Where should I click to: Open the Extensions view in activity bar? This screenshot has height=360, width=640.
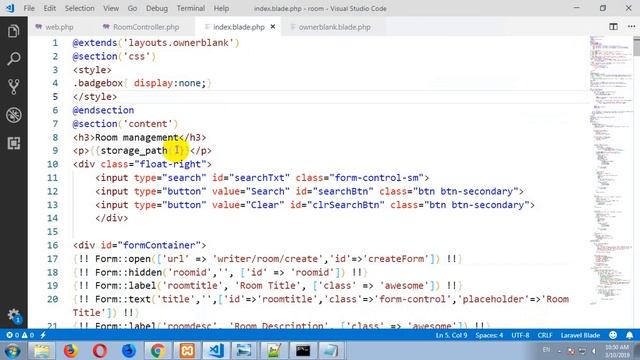13,143
